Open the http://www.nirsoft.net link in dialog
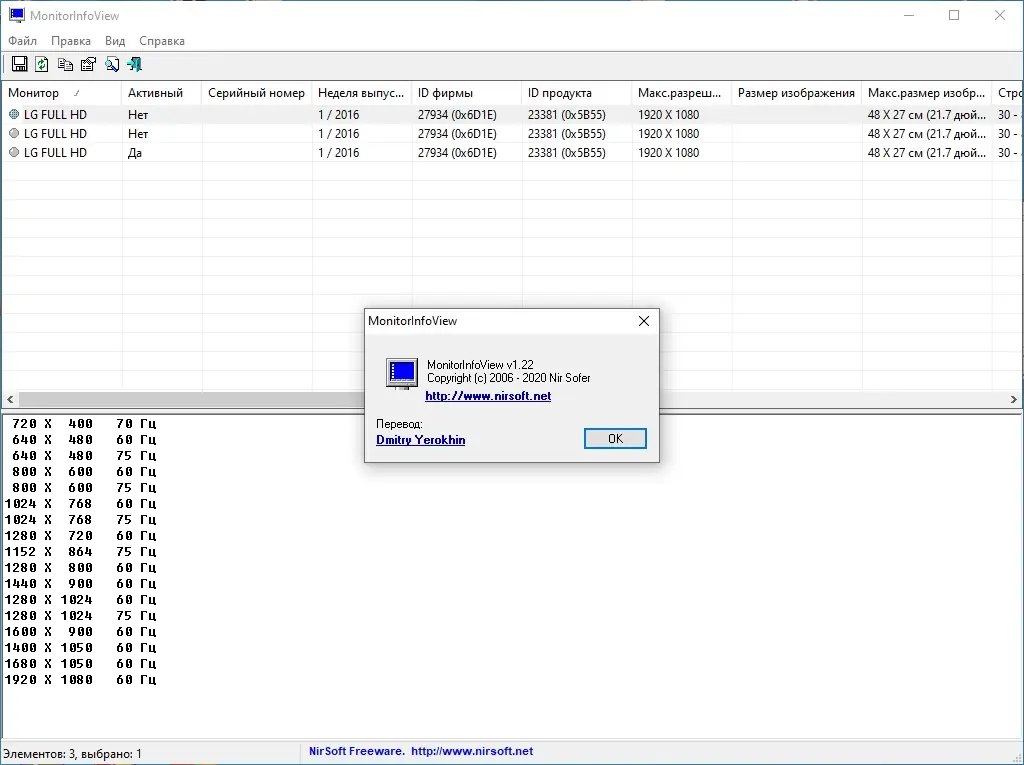Viewport: 1024px width, 765px height. coord(488,396)
